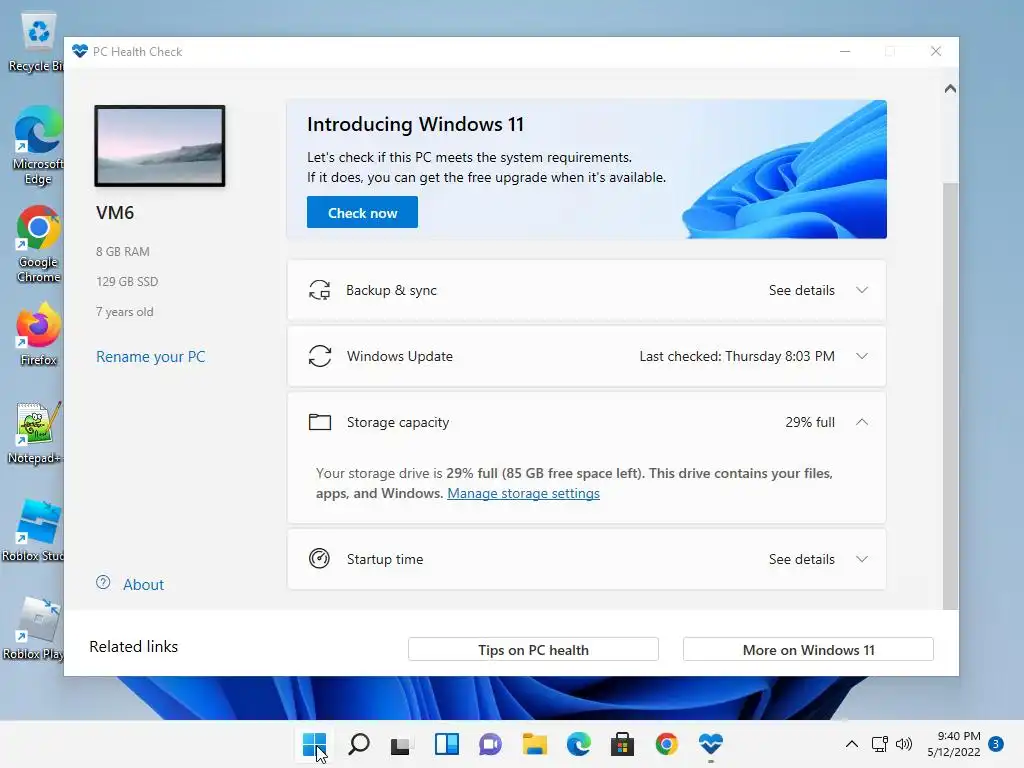1024x768 pixels.
Task: Click the PC Health Check heart logo
Action: point(80,51)
